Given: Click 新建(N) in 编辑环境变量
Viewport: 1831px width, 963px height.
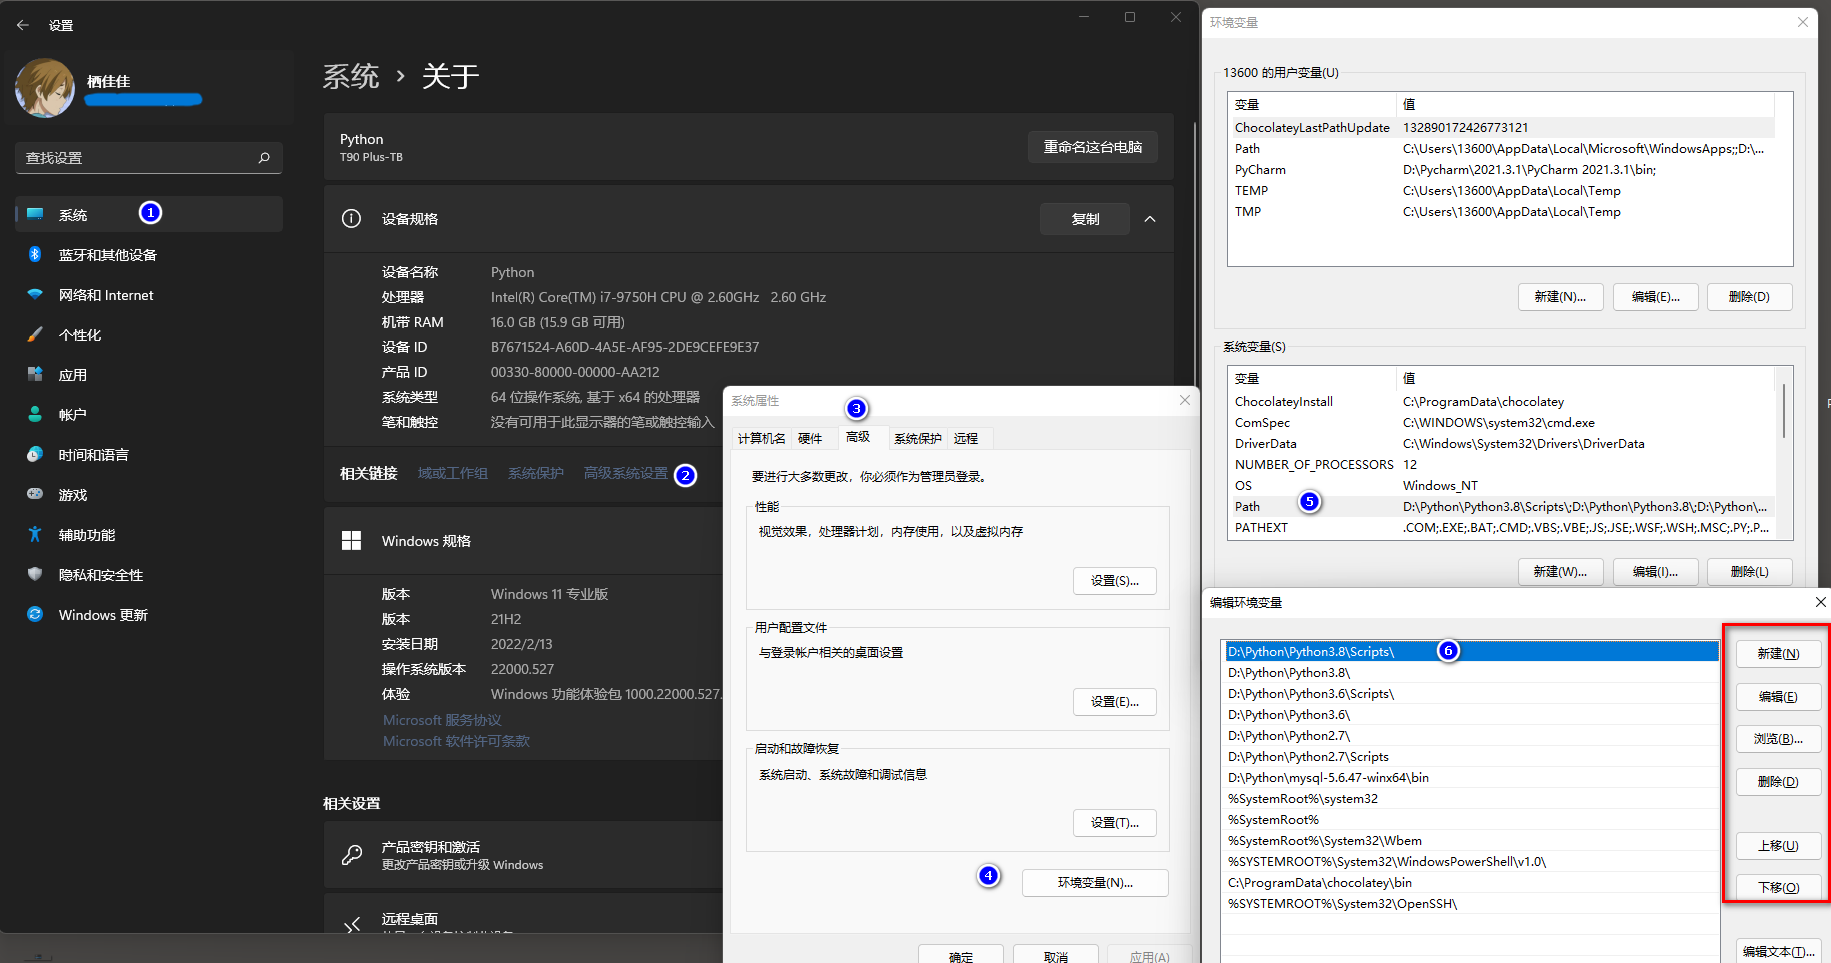Looking at the screenshot, I should [x=1778, y=654].
